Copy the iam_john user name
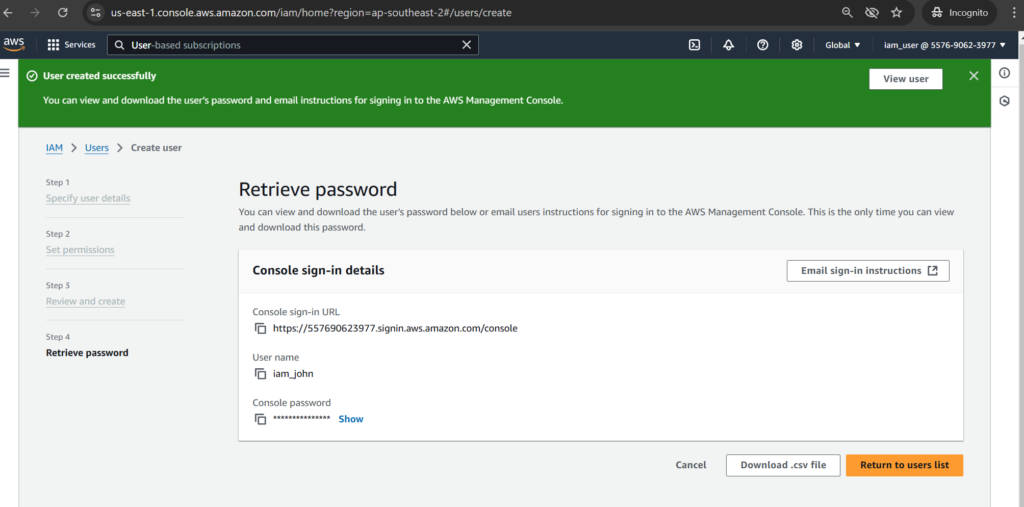The height and width of the screenshot is (507, 1024). [260, 374]
